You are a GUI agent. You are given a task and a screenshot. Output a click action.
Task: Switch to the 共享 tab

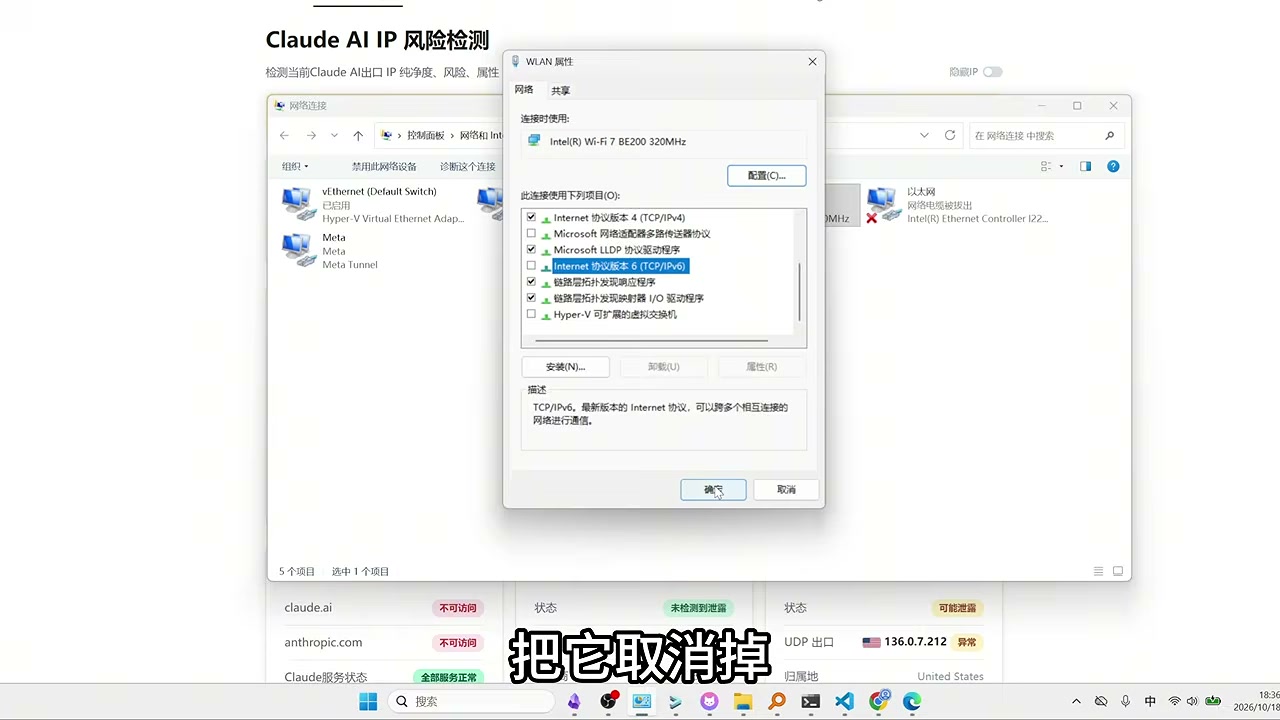[561, 91]
